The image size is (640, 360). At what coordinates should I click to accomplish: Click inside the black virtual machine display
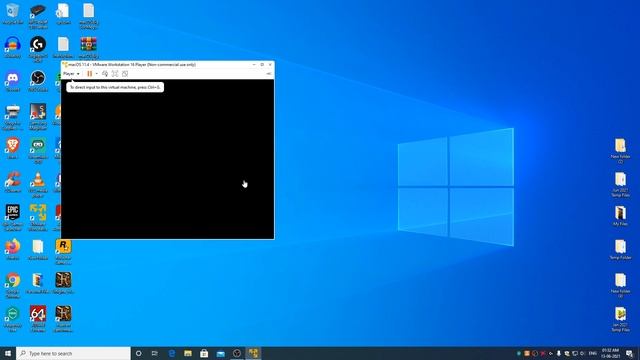(168, 159)
